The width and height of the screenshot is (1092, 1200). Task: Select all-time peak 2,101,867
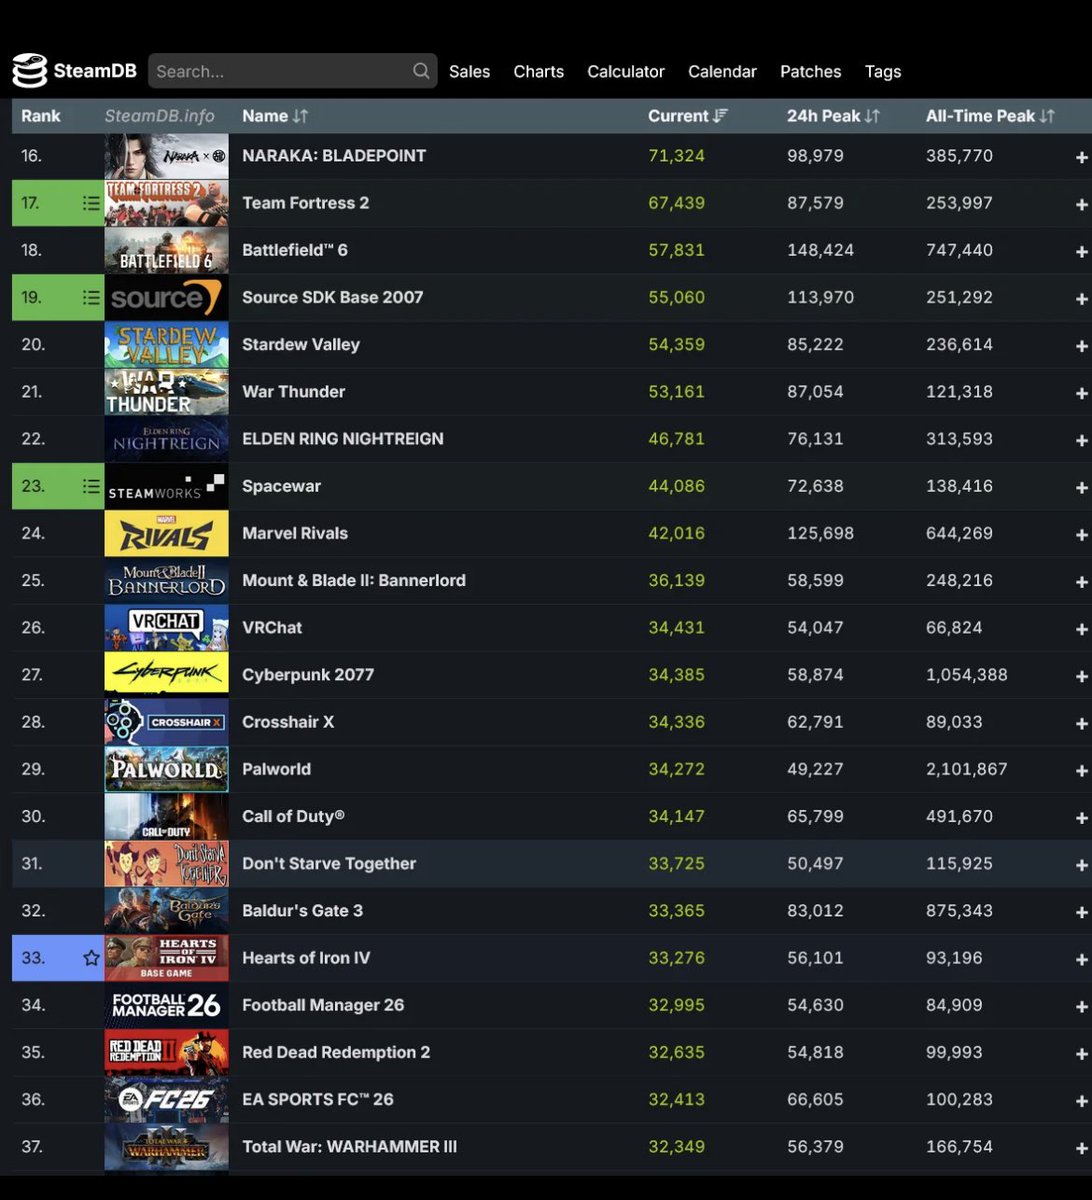click(x=966, y=769)
